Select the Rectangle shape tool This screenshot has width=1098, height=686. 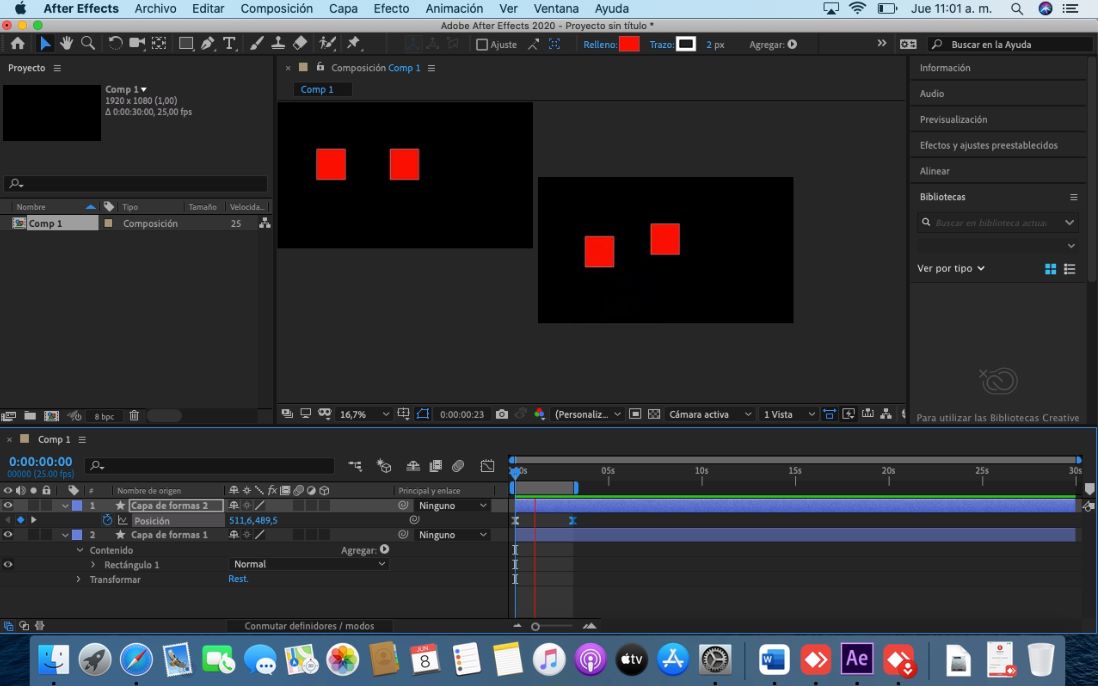[x=186, y=44]
